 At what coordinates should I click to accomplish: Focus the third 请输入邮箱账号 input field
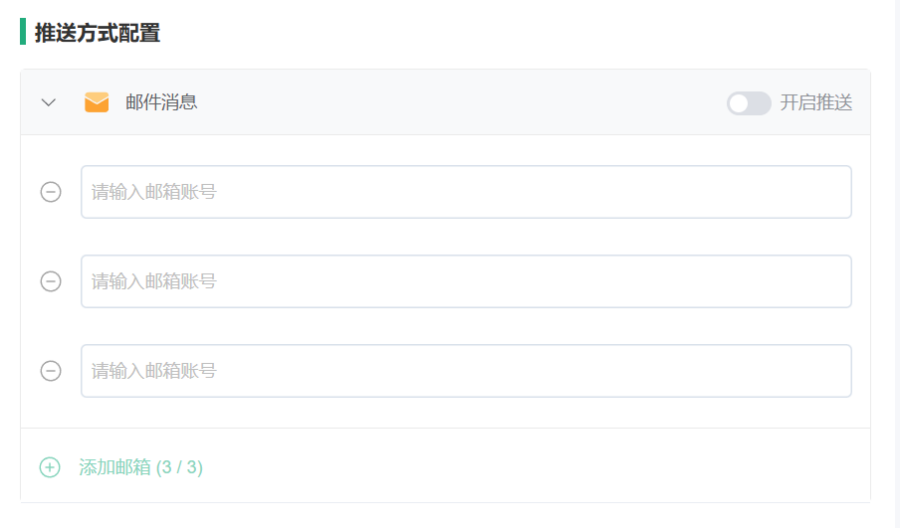(x=466, y=371)
